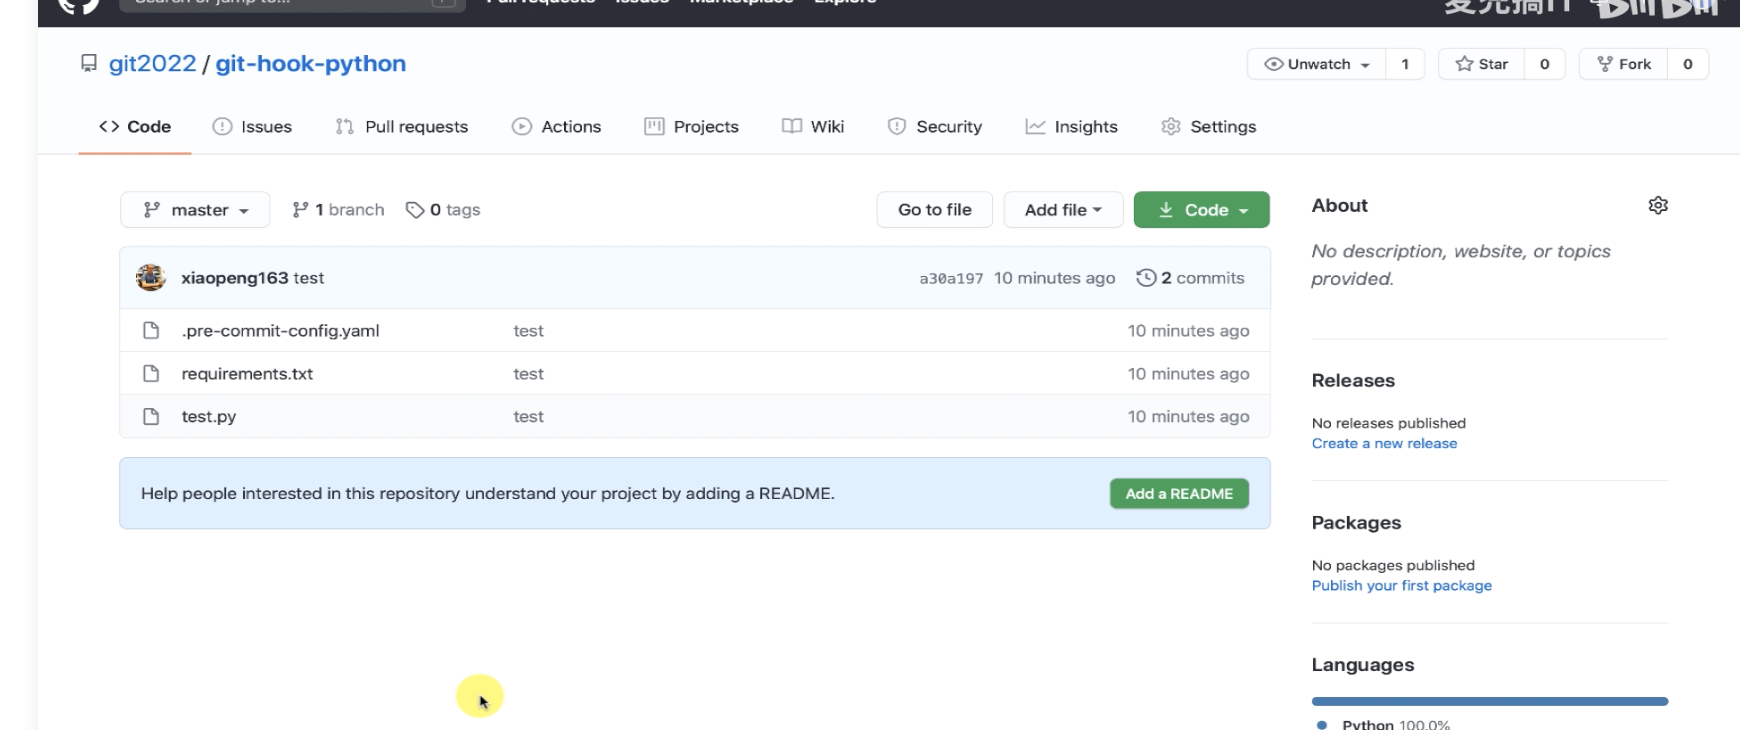Expand the master branch selector
Viewport: 1740px width, 730px height.
tap(195, 210)
